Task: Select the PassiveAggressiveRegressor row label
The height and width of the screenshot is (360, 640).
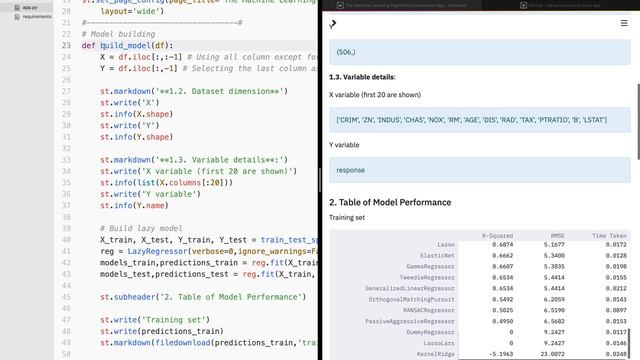Action: (410, 321)
